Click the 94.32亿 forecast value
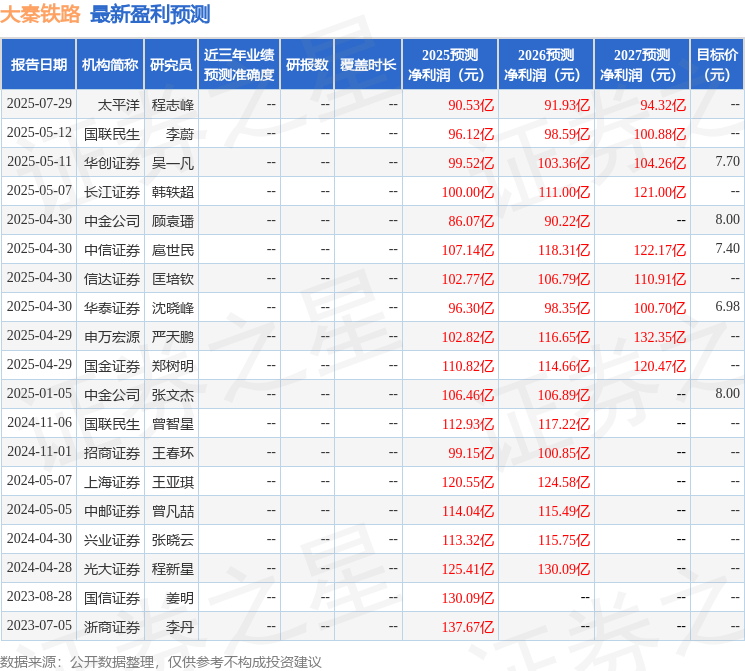Screen dimensions: 745x671 tap(663, 105)
